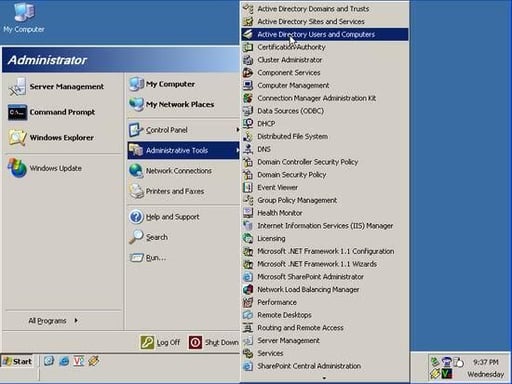Click the taskbar clock showing 9:37 PM
The height and width of the screenshot is (384, 512).
tap(486, 362)
